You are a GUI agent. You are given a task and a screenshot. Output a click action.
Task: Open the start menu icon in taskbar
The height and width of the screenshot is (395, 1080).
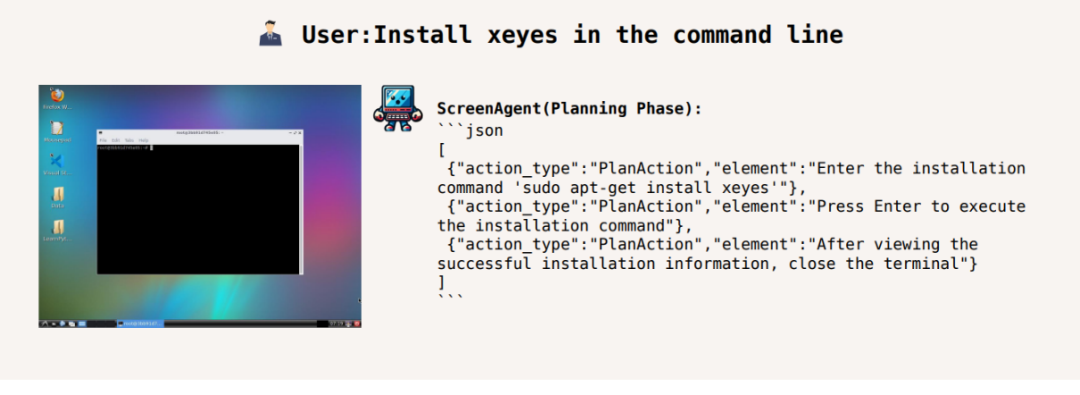point(44,323)
